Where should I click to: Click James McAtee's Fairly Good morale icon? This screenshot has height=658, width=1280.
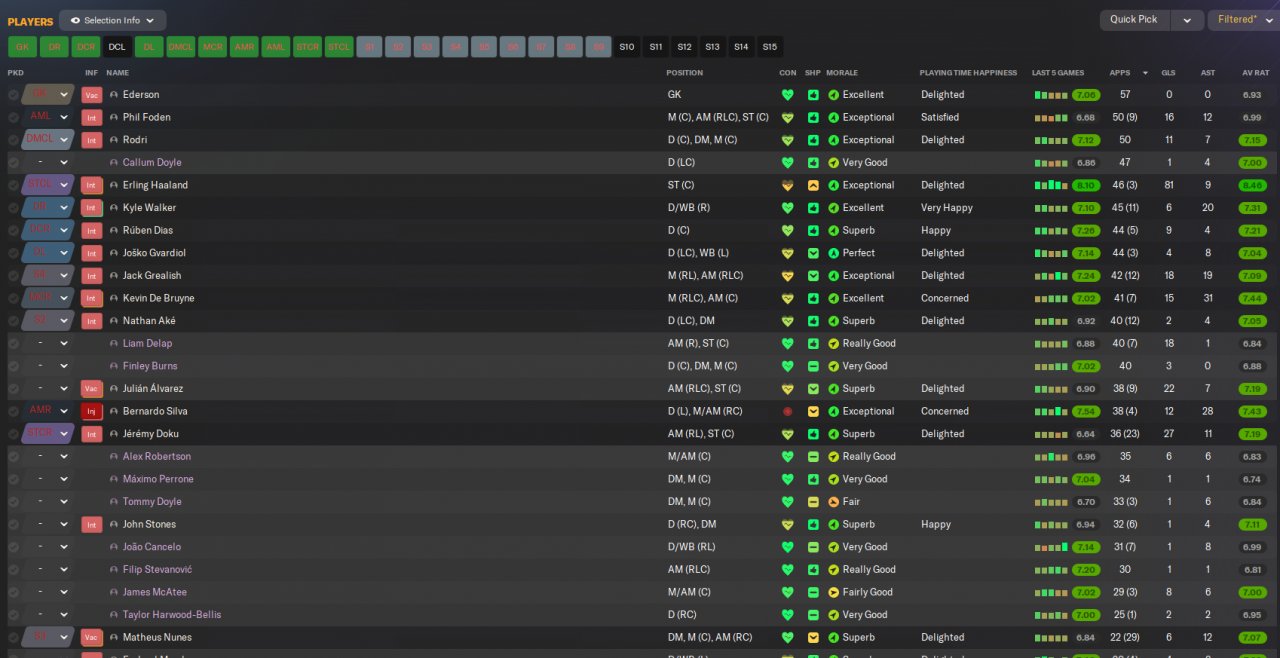834,592
